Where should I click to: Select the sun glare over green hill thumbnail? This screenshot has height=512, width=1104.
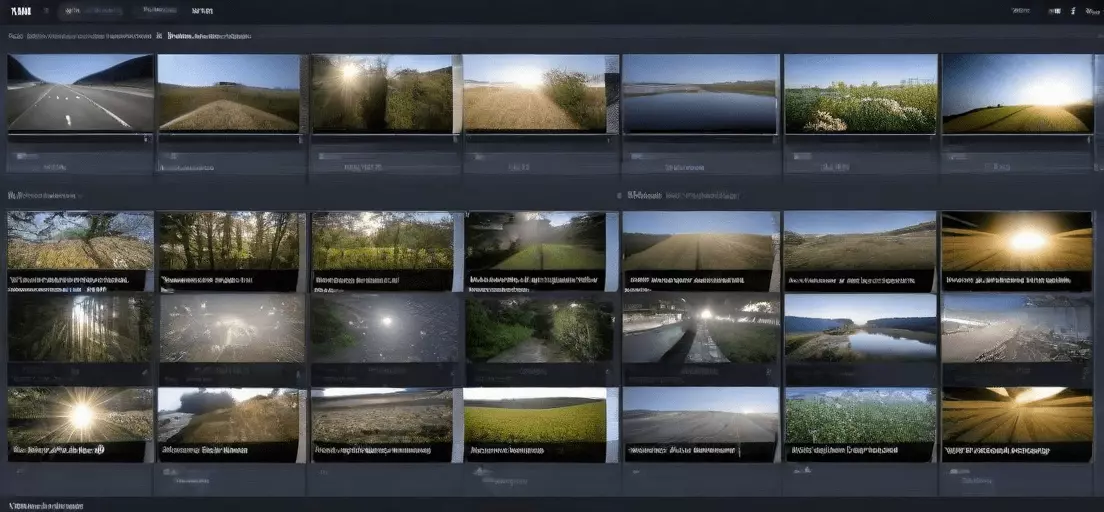(x=1017, y=94)
